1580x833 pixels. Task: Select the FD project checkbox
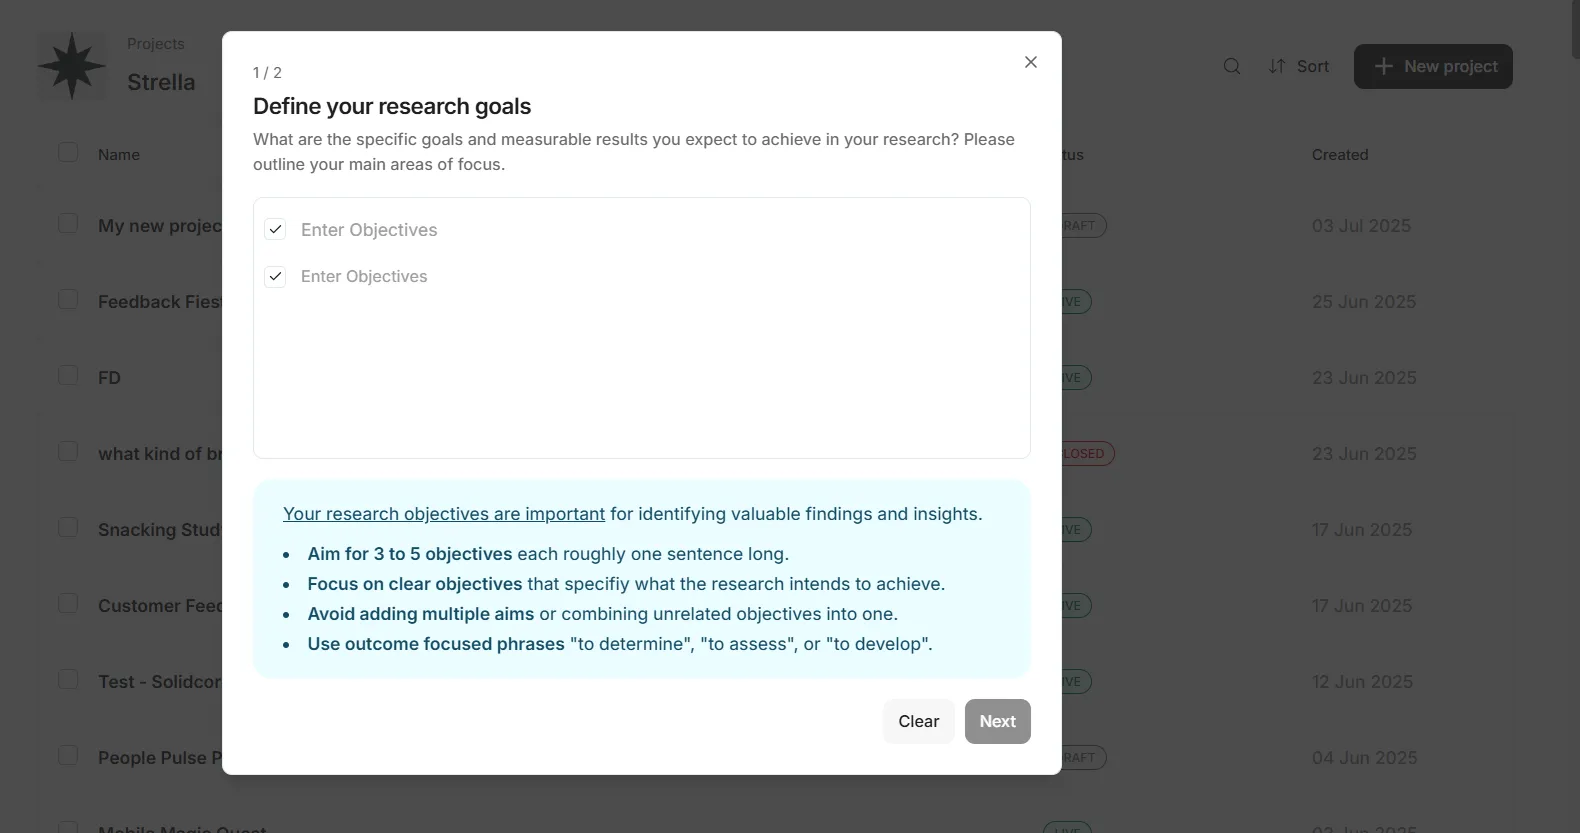click(x=68, y=375)
